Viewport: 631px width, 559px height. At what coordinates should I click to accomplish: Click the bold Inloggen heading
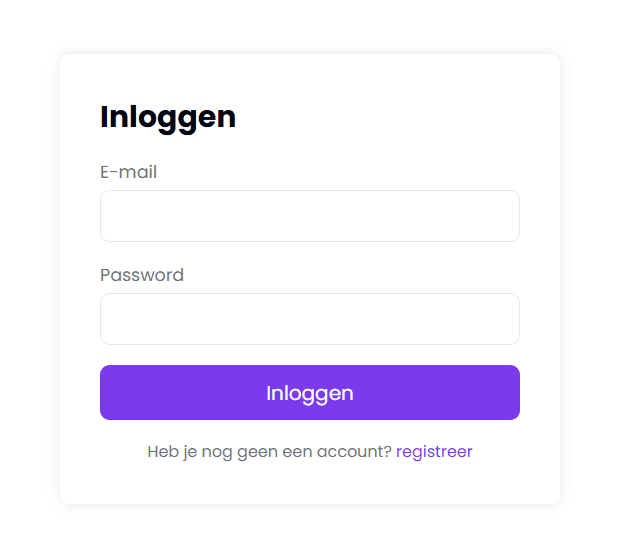(168, 117)
